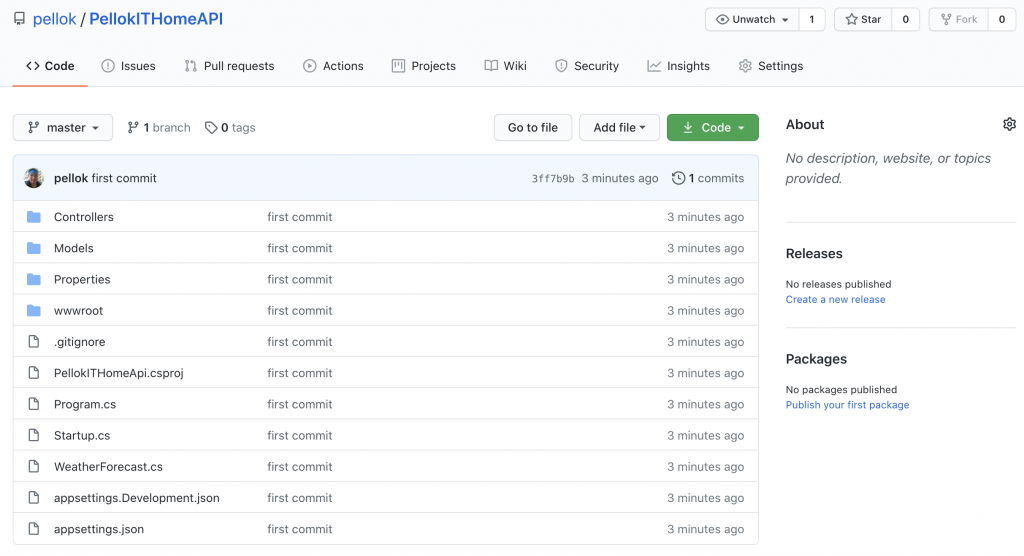Click the file icon beside Startup.cs

click(x=34, y=435)
